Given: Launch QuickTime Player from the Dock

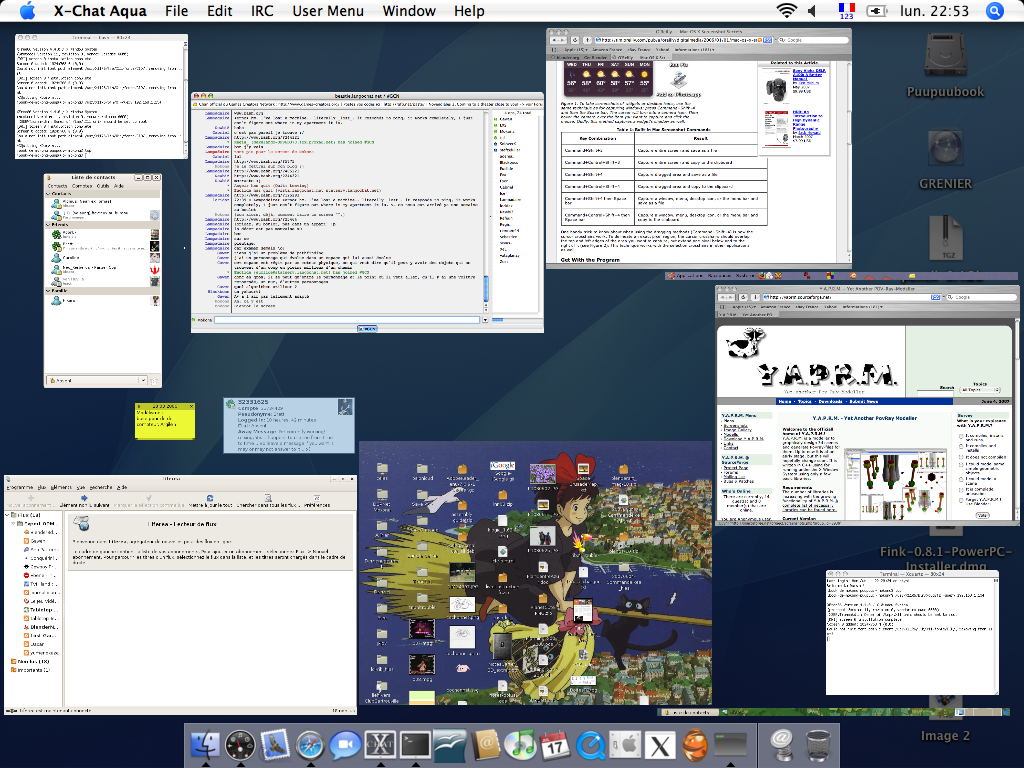Looking at the screenshot, I should click(x=590, y=745).
